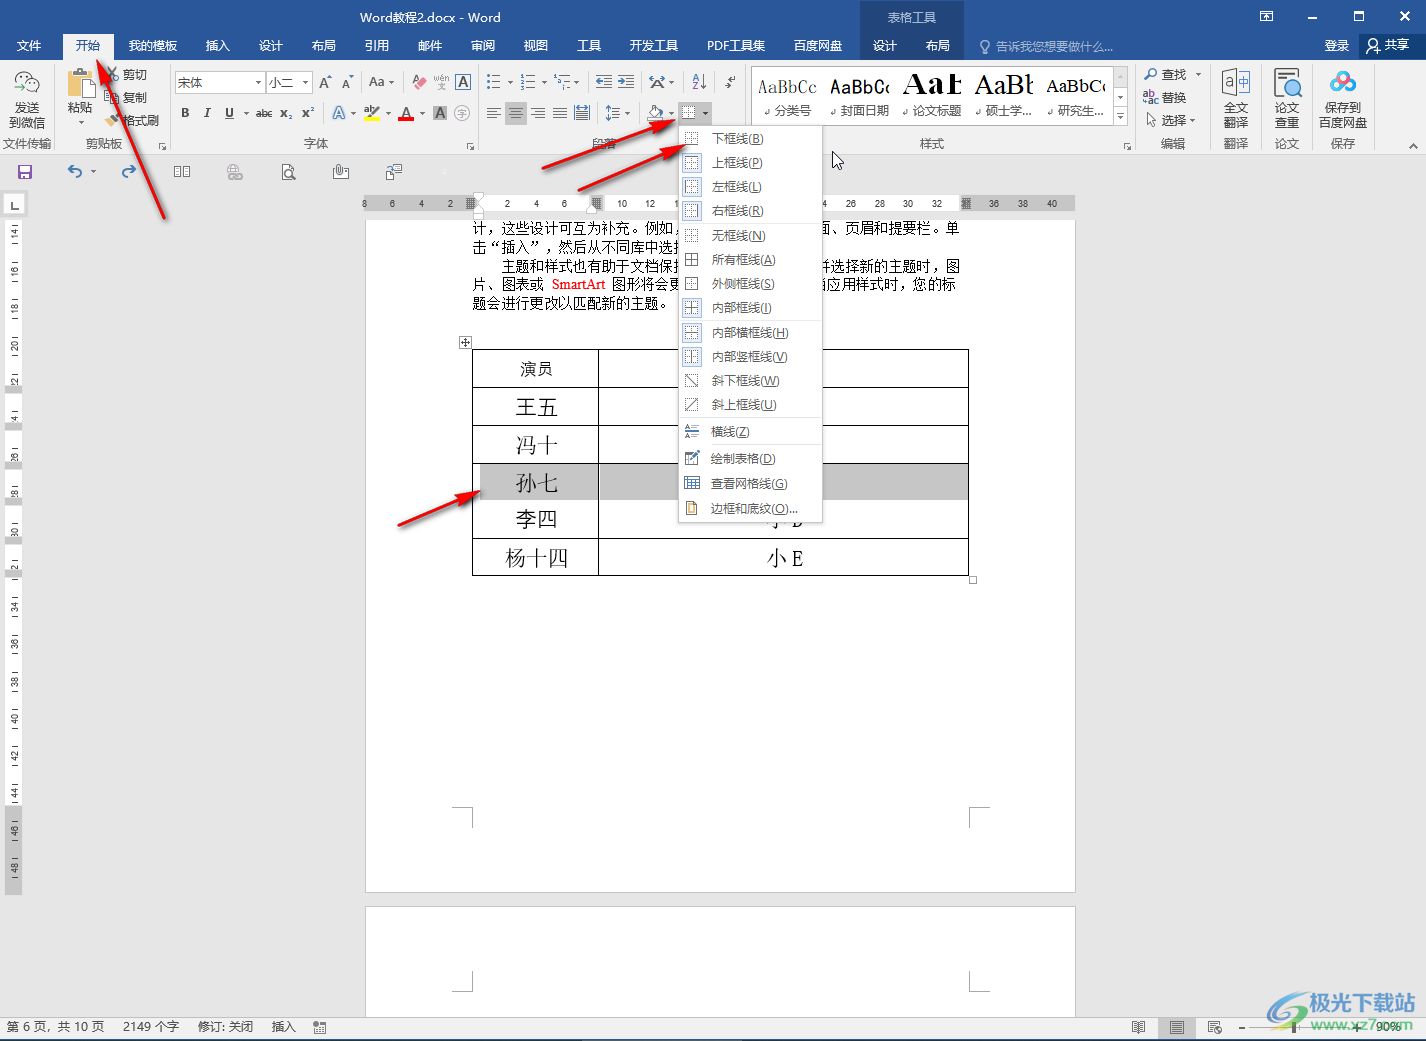Select Draw Table 绘制表格 entry
This screenshot has width=1426, height=1041.
tap(750, 458)
